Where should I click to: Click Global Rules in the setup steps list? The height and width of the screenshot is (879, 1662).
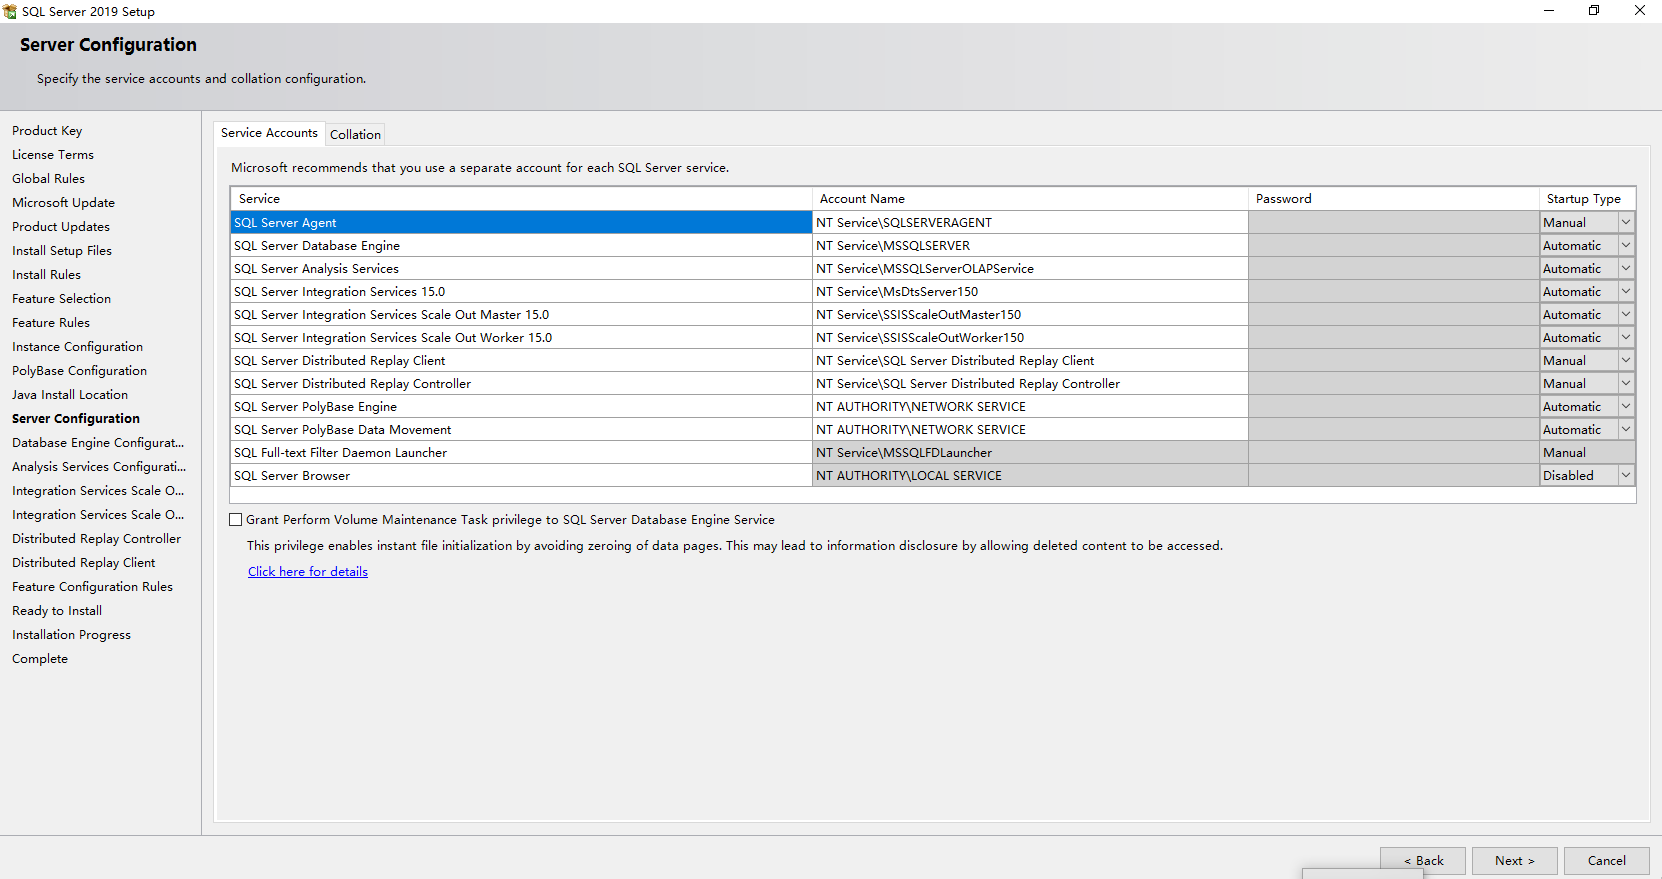point(48,179)
